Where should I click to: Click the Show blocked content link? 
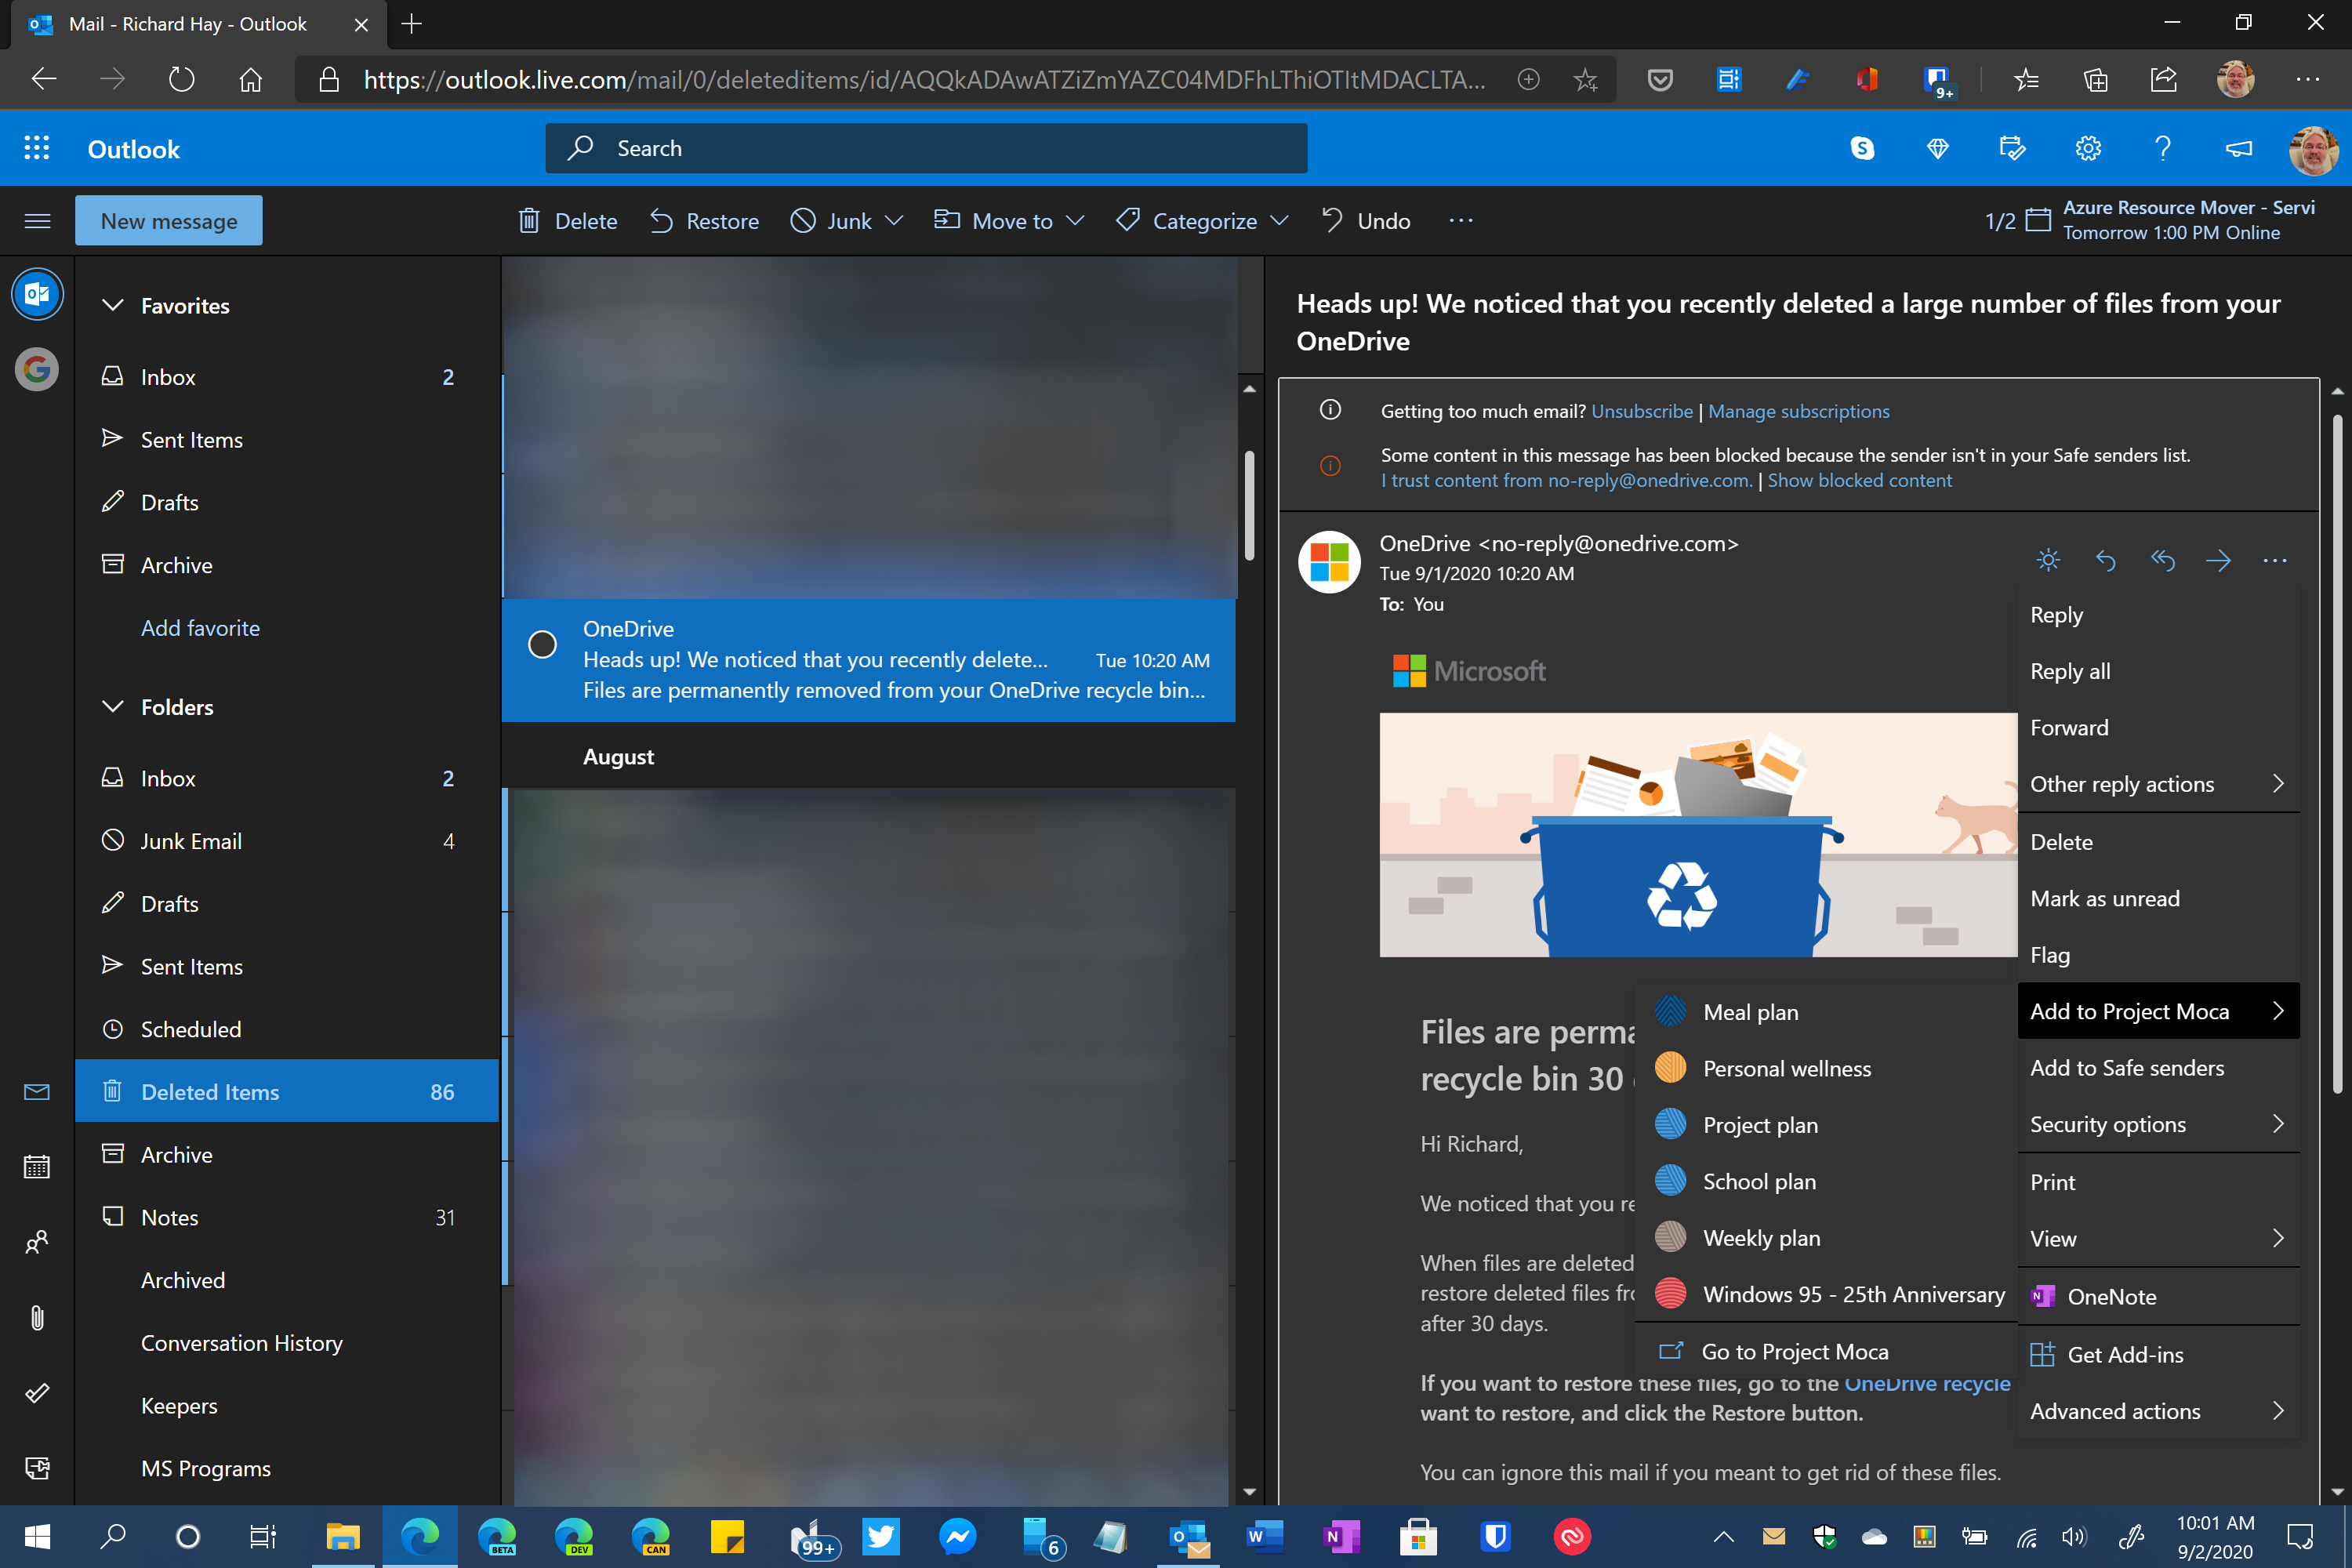(1859, 480)
